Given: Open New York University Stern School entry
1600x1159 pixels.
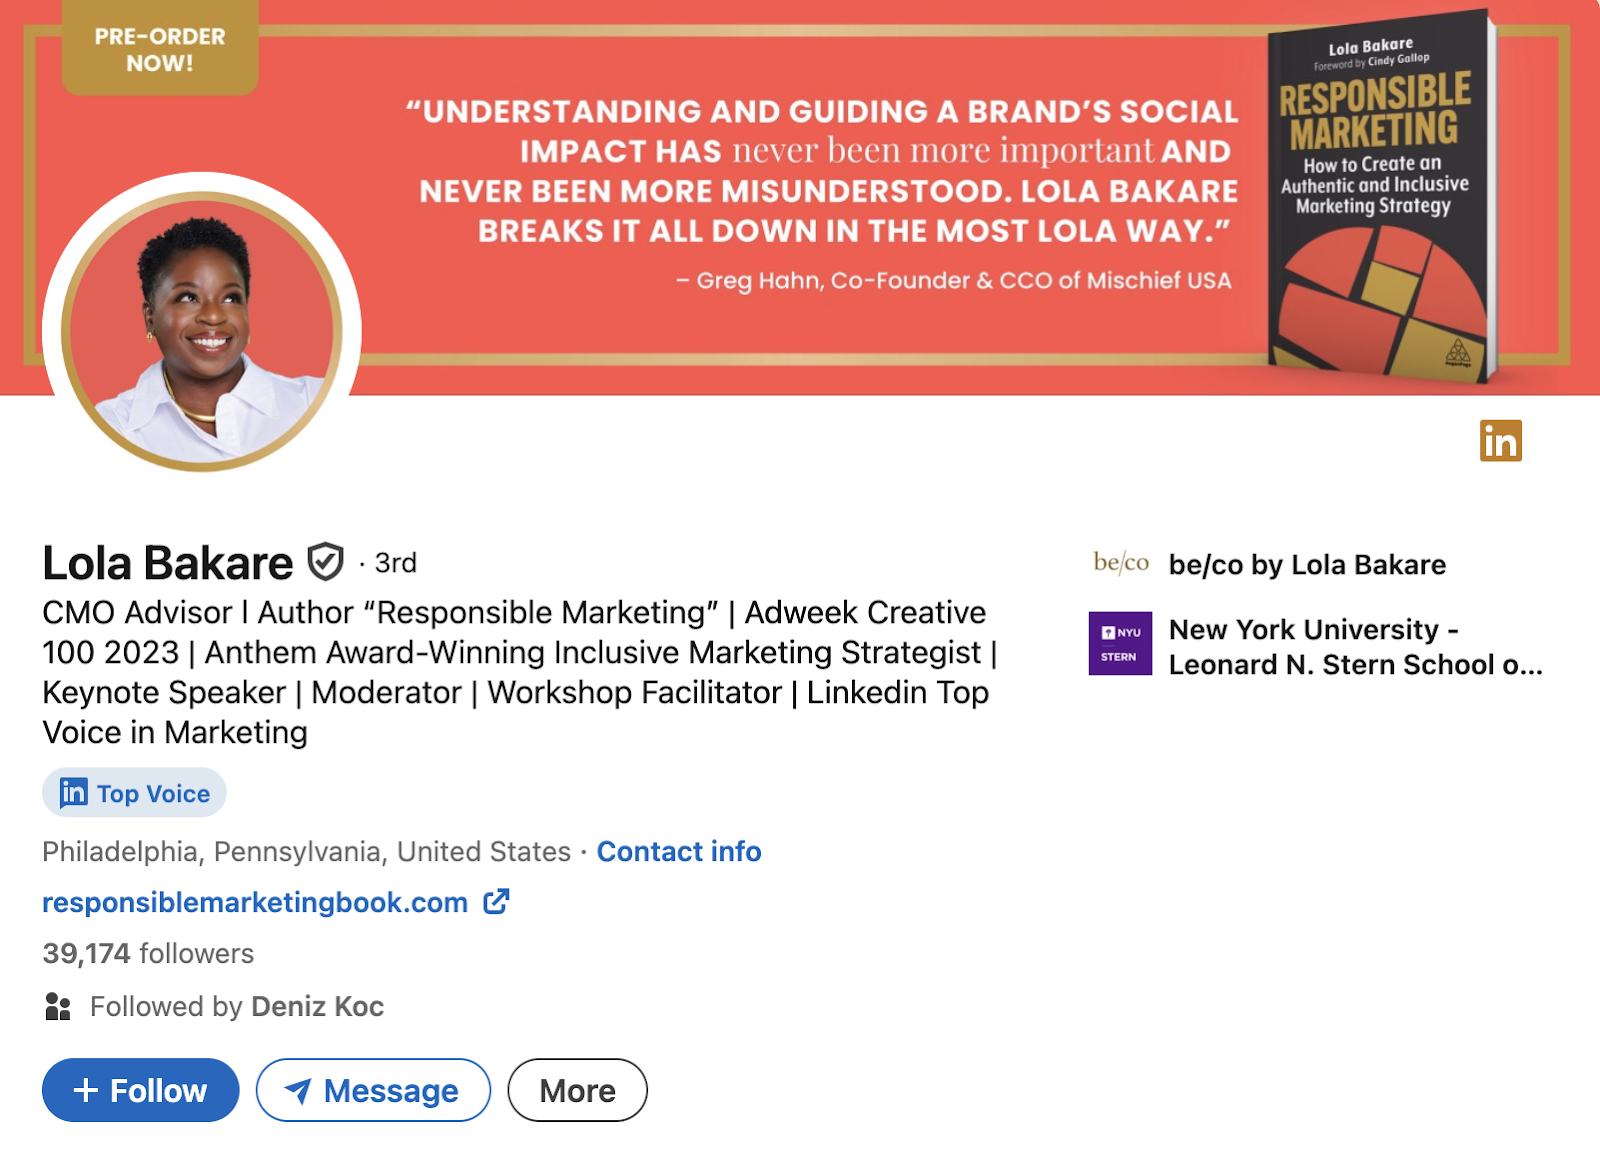Looking at the screenshot, I should (1355, 647).
